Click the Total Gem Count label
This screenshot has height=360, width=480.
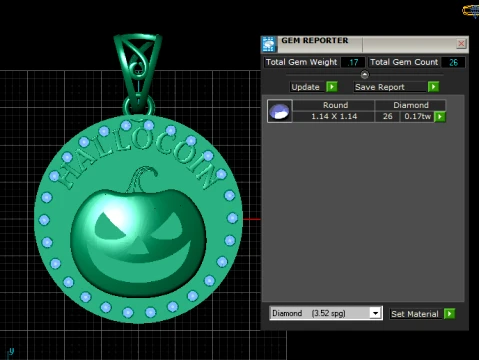coord(404,62)
